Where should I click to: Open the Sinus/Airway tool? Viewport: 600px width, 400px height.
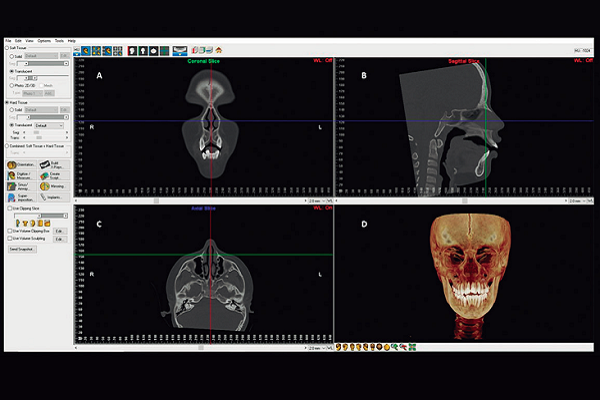(21, 186)
